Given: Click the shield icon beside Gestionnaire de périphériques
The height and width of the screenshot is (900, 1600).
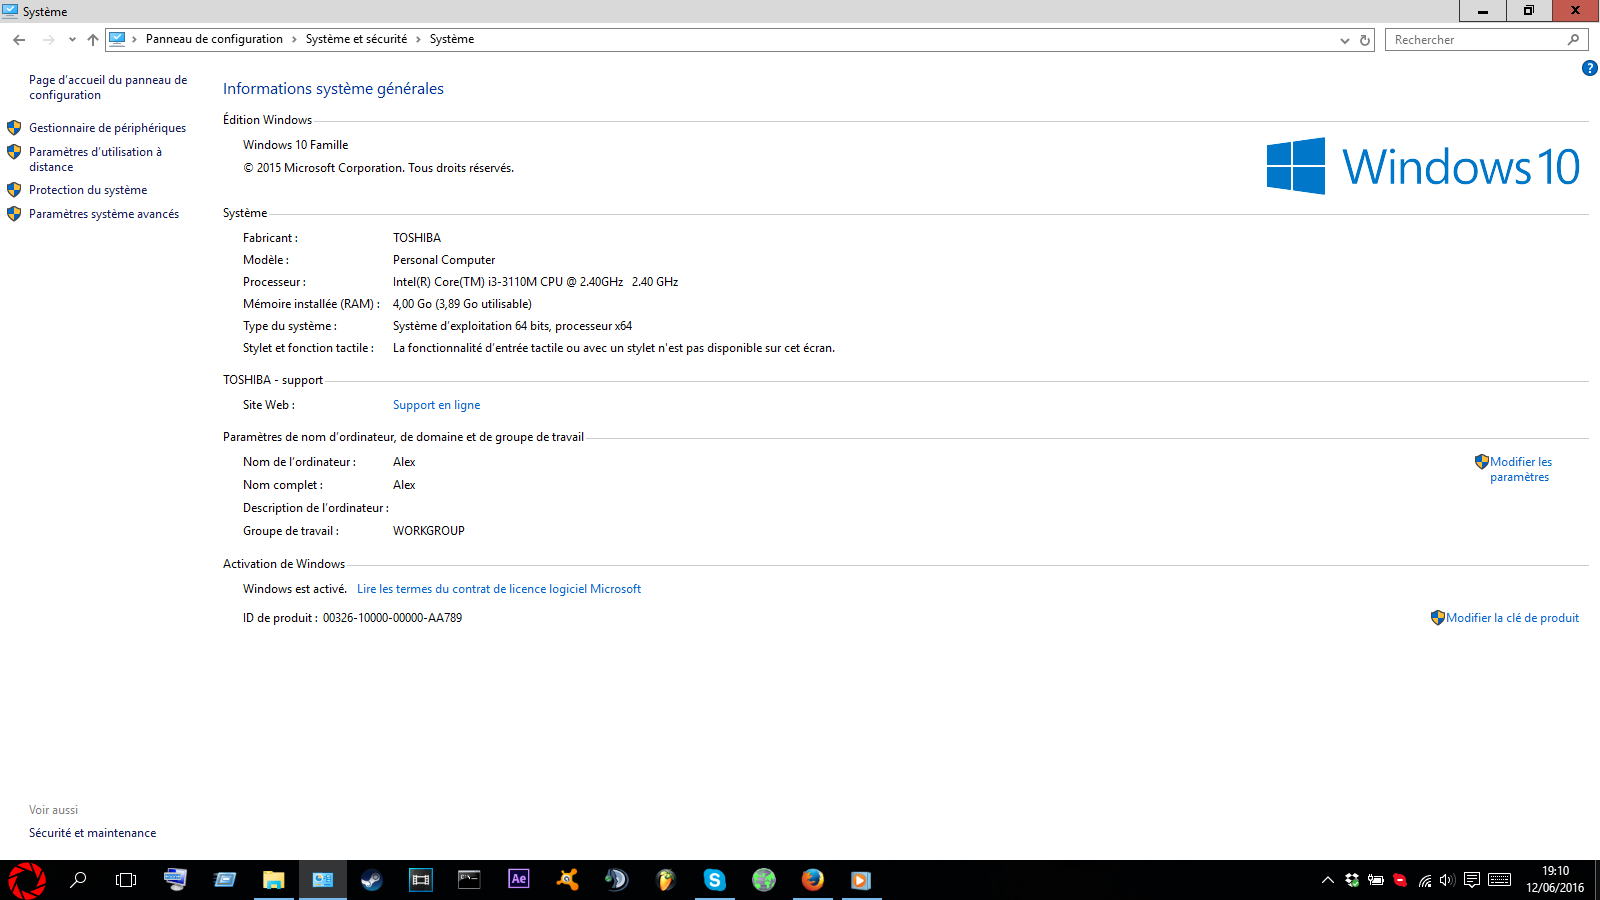Looking at the screenshot, I should tap(14, 128).
